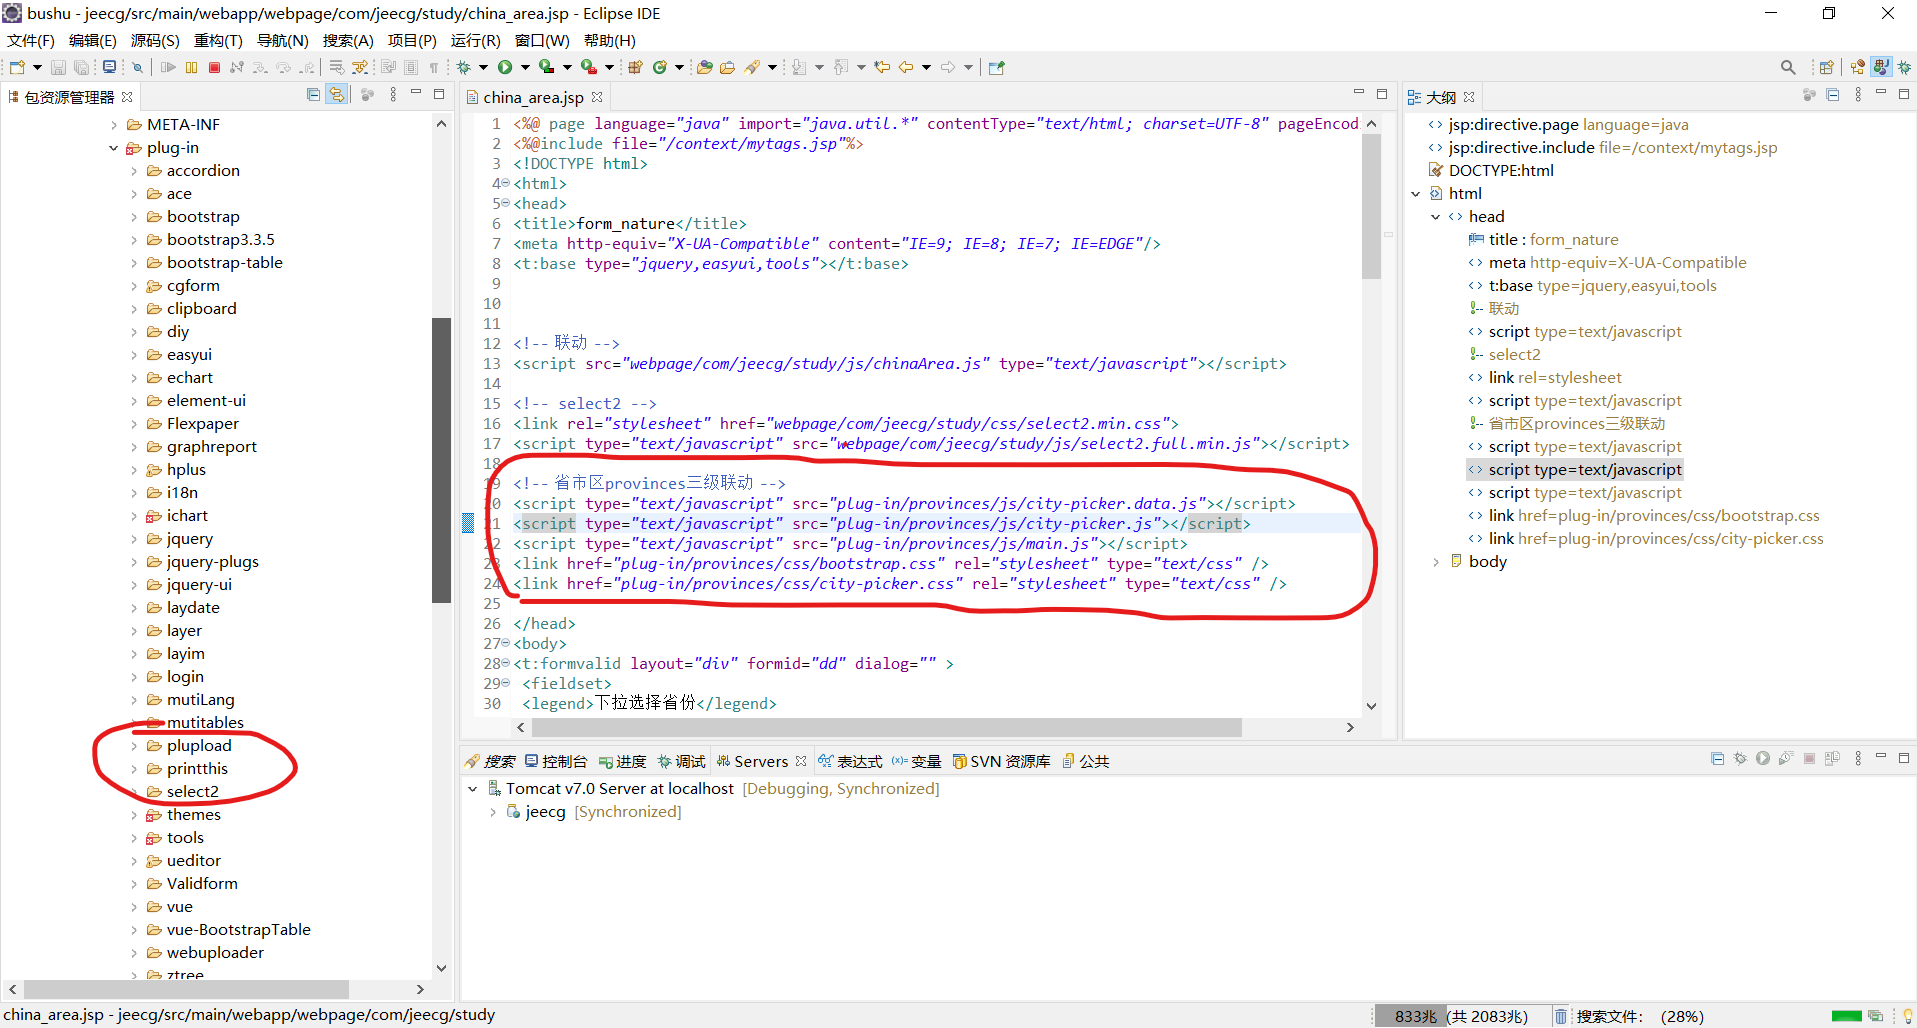Click the Debug bug icon in toolbar

click(x=464, y=67)
